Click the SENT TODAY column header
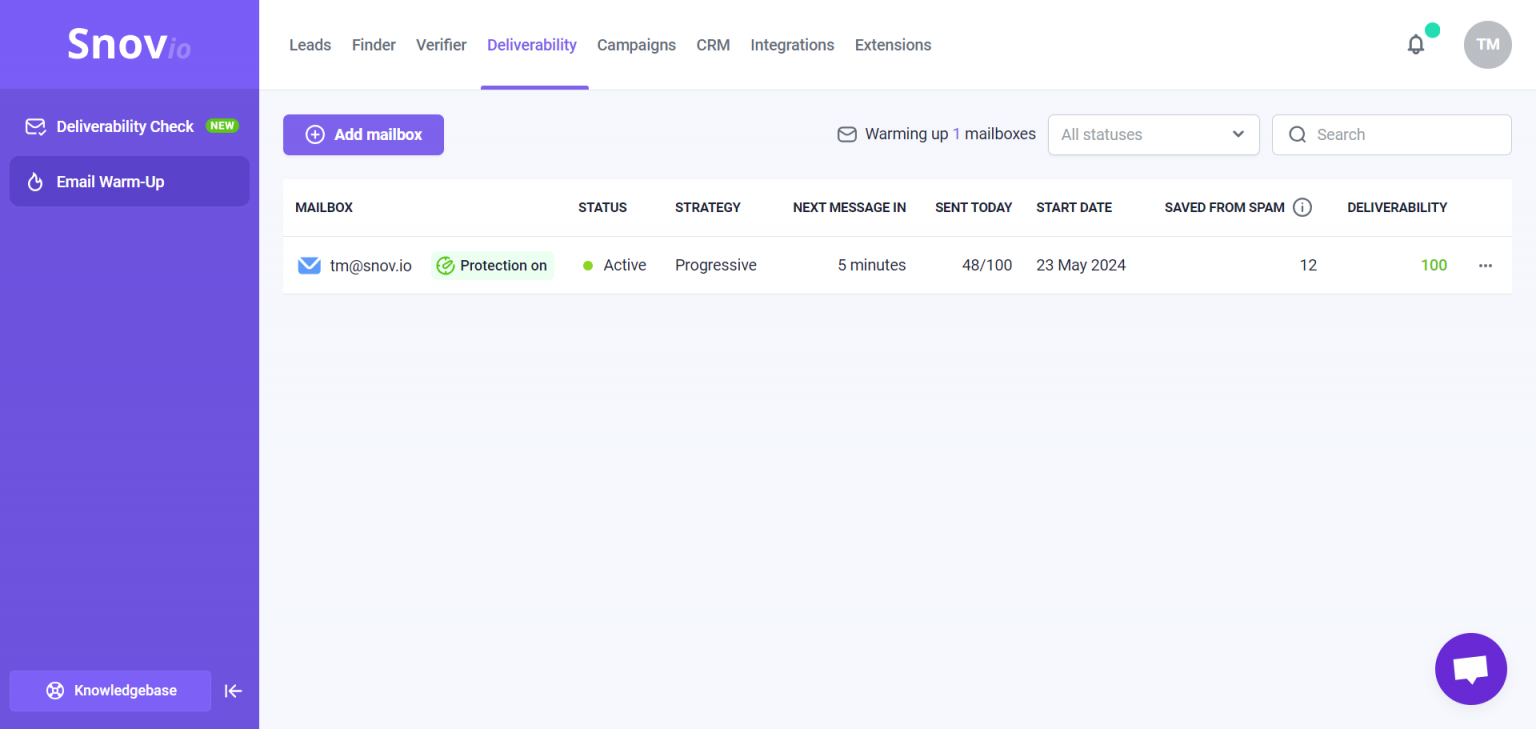 coord(974,208)
